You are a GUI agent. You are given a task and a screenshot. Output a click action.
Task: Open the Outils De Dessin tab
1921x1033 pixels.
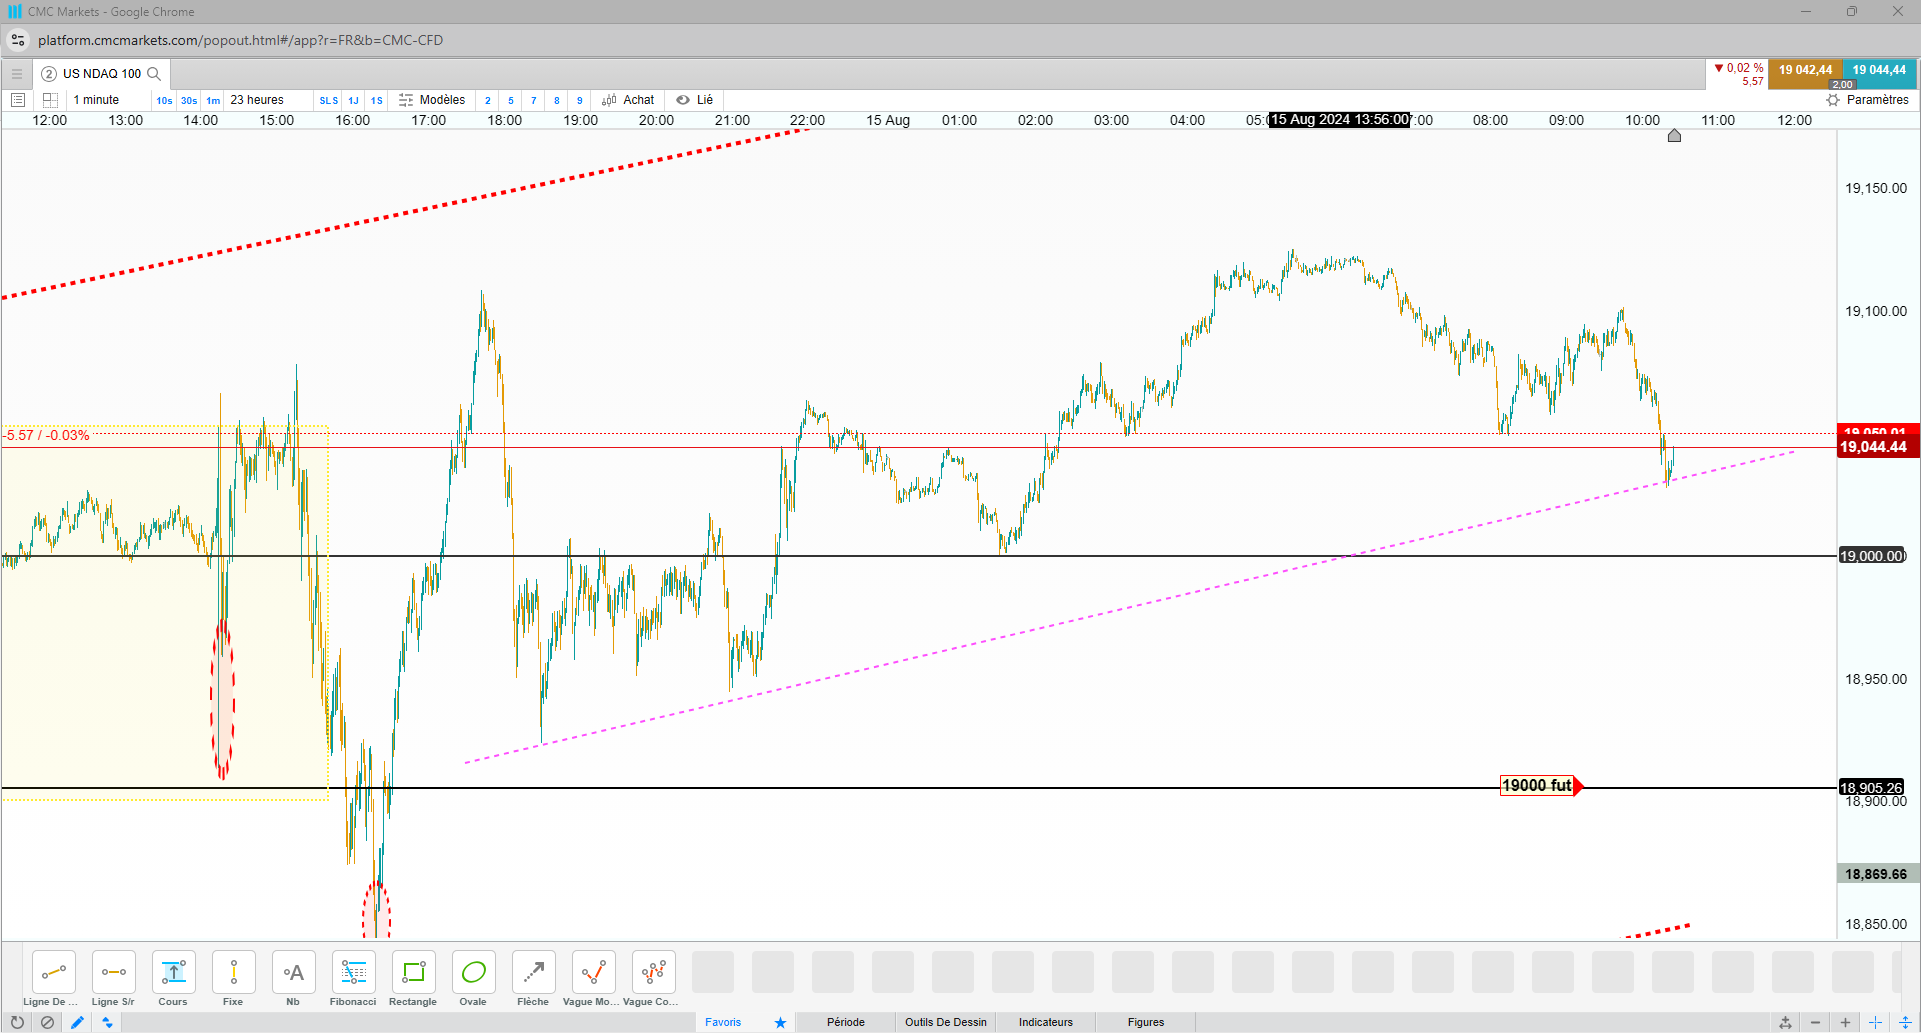pos(946,1022)
